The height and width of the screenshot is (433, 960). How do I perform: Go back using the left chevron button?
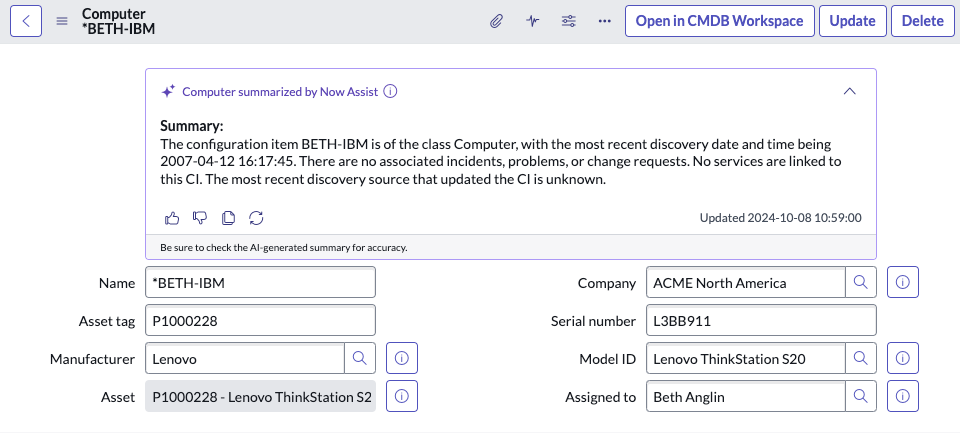click(x=26, y=21)
